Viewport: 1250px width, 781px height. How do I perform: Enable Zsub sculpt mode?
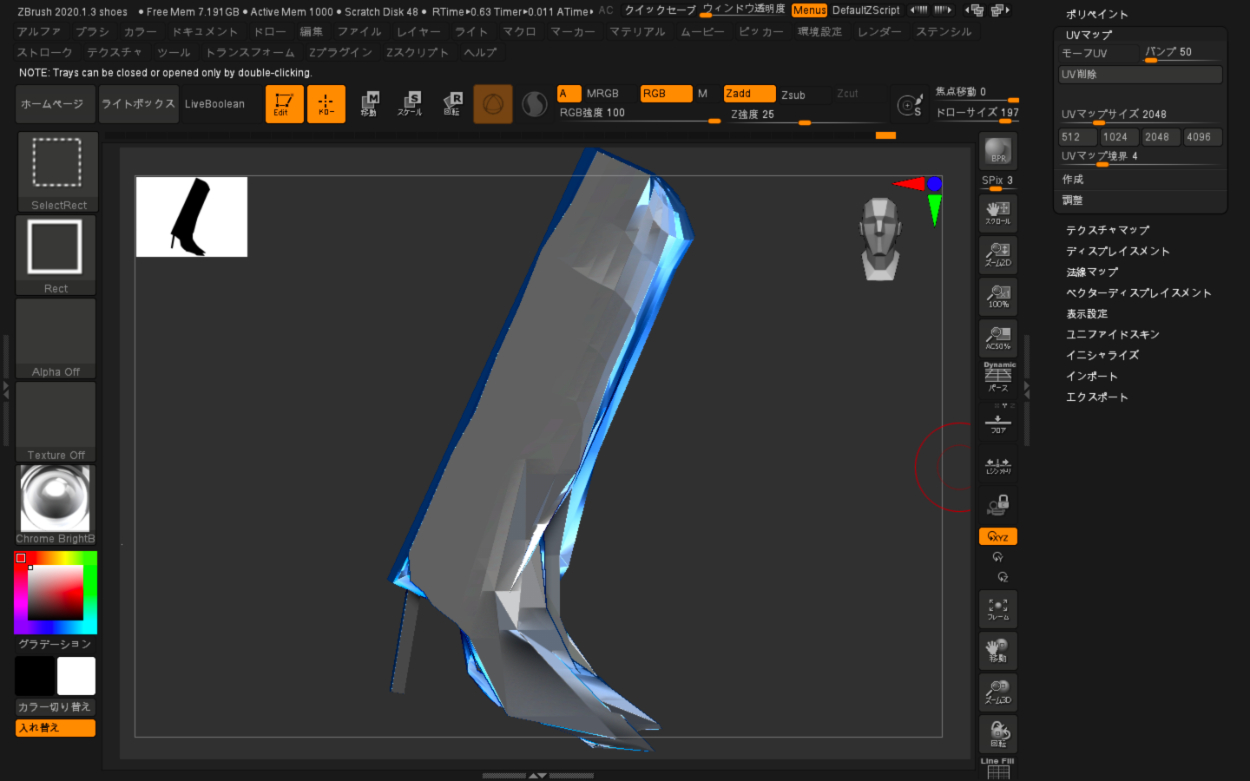click(x=793, y=95)
